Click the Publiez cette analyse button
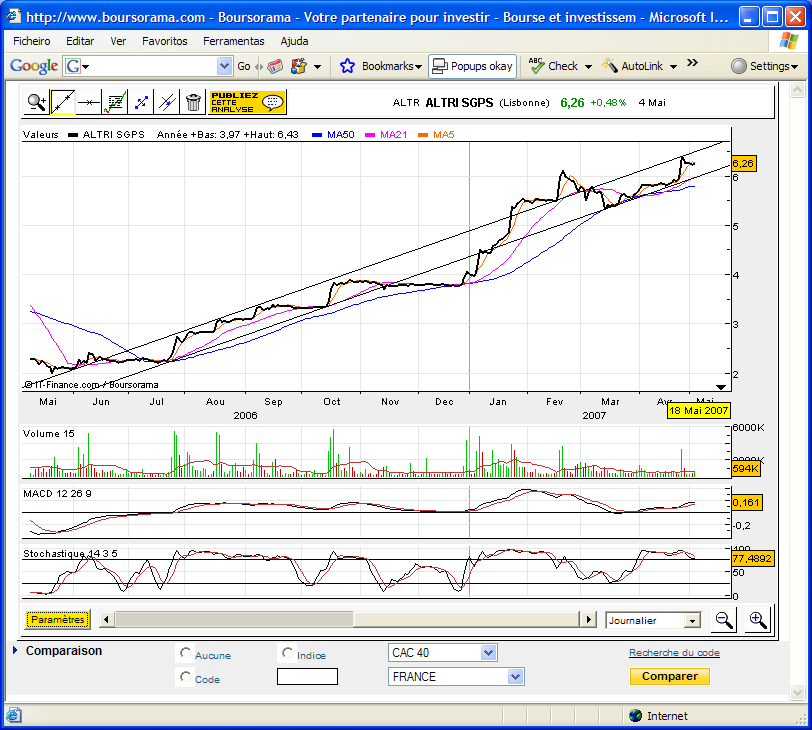Screen dimensions: 812x730 click(x=247, y=102)
